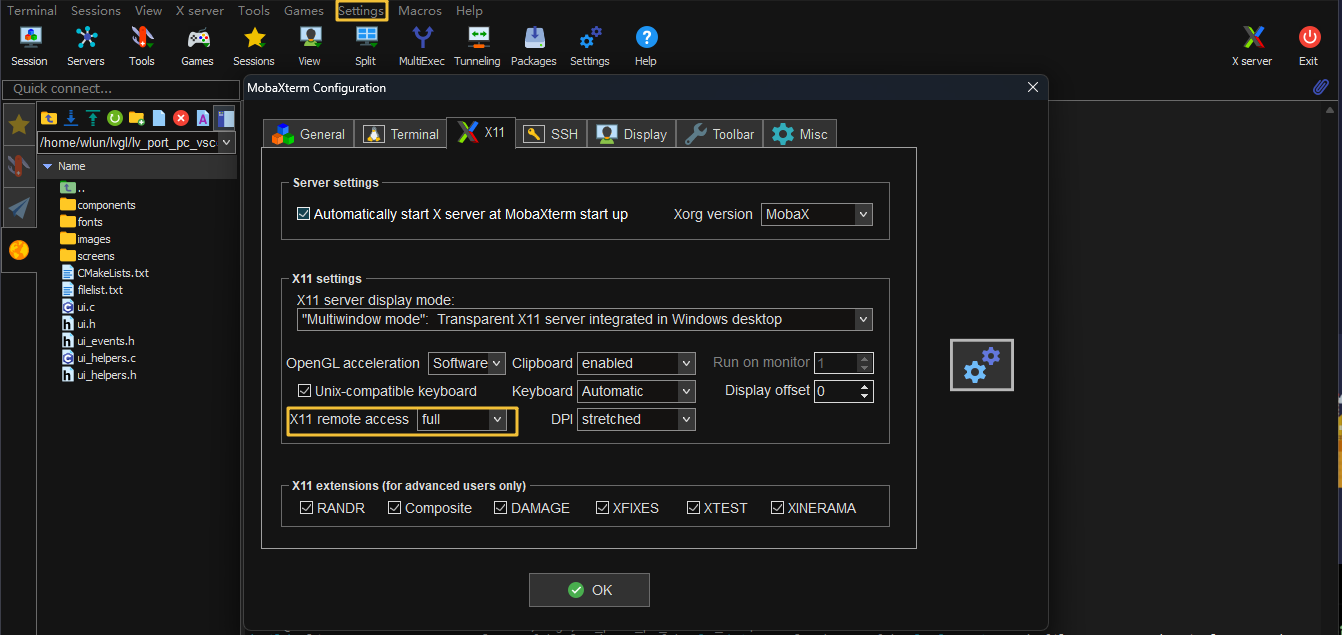The width and height of the screenshot is (1342, 635).
Task: Click the large gears settings image in dialog
Action: pos(981,365)
